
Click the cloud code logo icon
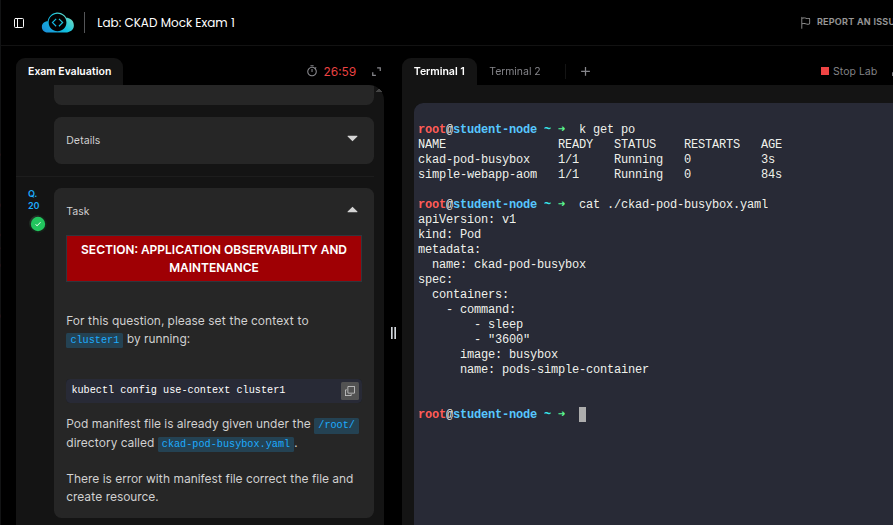click(58, 22)
